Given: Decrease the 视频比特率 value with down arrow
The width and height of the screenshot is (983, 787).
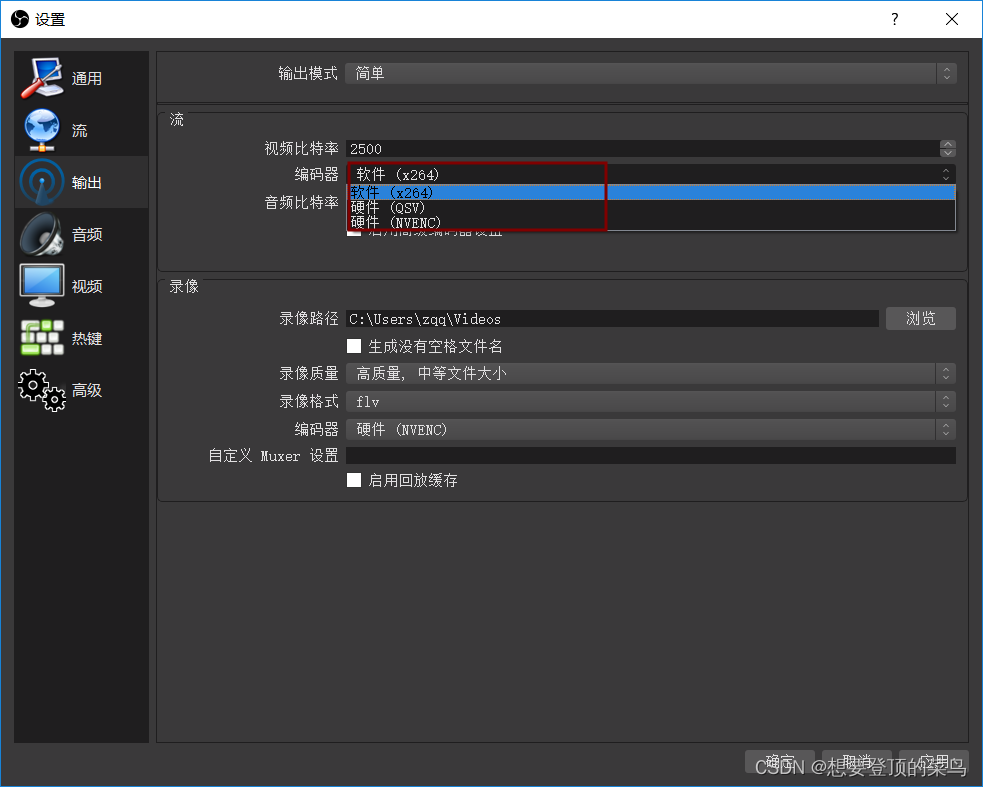Looking at the screenshot, I should tap(948, 153).
